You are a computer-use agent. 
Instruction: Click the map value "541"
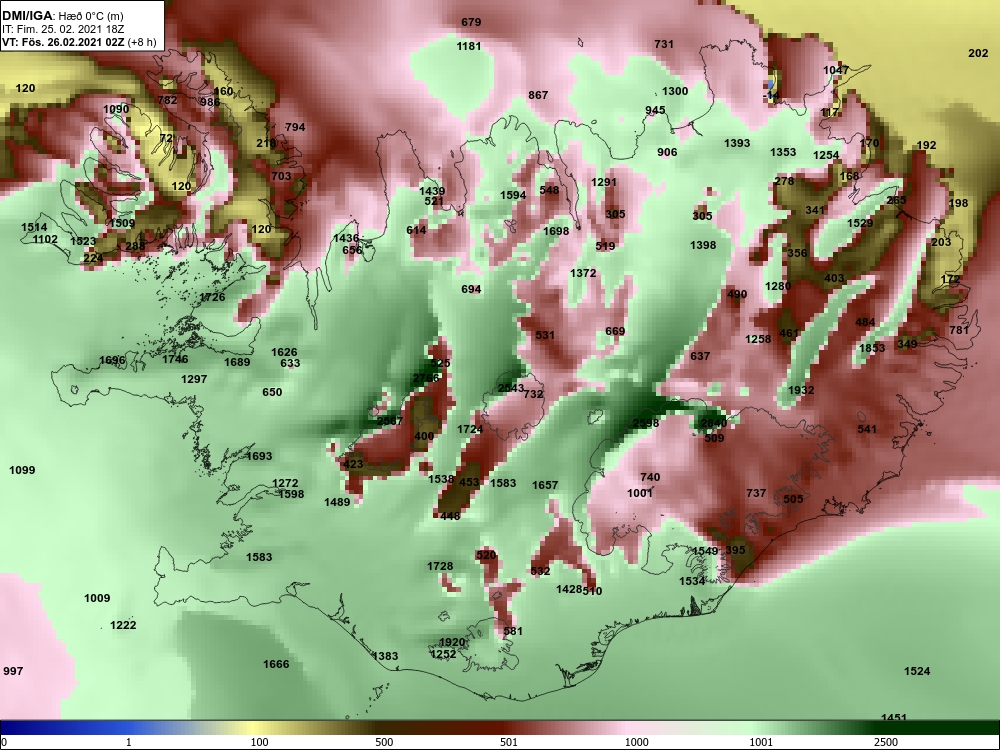[867, 429]
